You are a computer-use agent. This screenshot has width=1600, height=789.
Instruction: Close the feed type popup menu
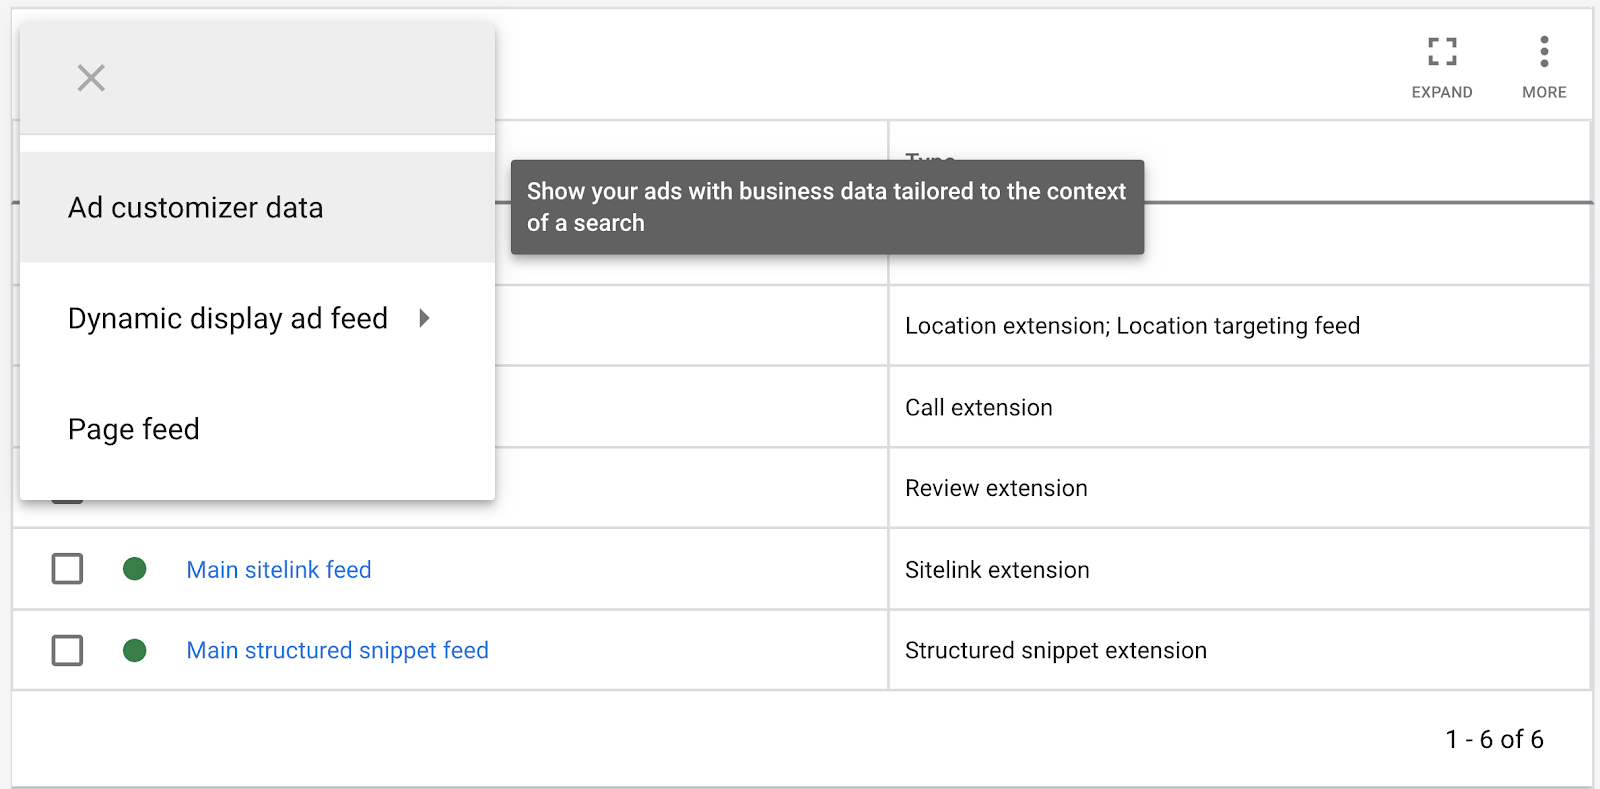91,78
